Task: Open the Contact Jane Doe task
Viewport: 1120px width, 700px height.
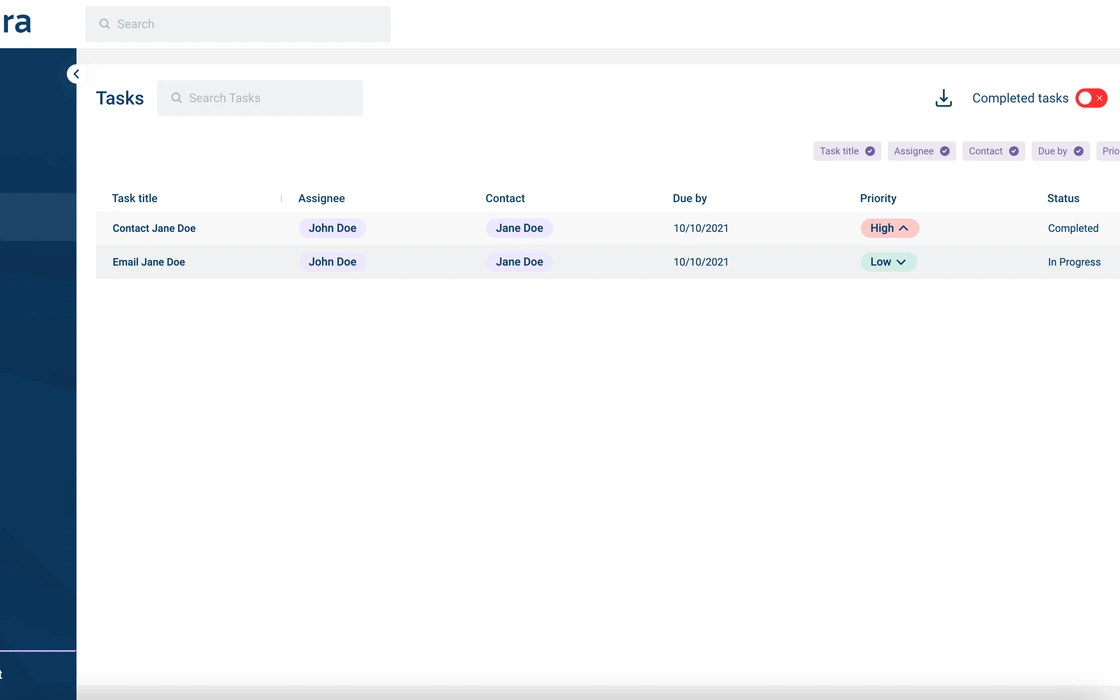Action: point(154,228)
